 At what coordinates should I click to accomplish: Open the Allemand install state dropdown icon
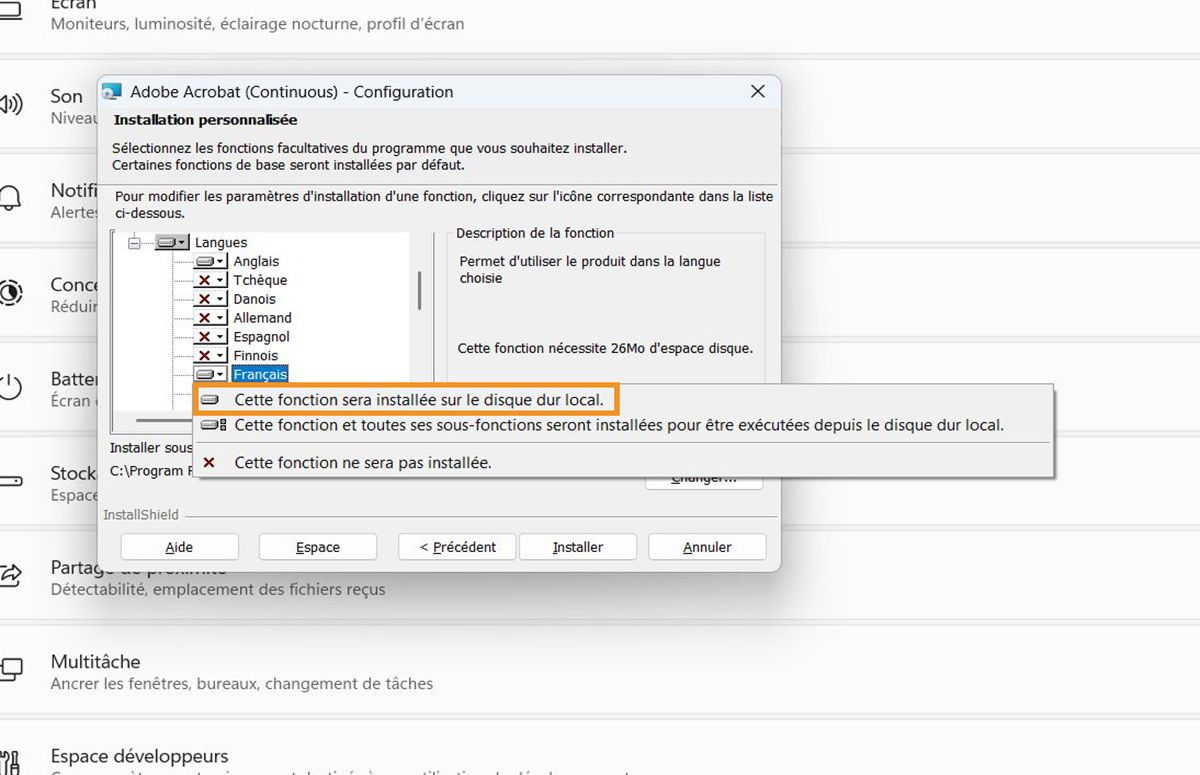(210, 318)
